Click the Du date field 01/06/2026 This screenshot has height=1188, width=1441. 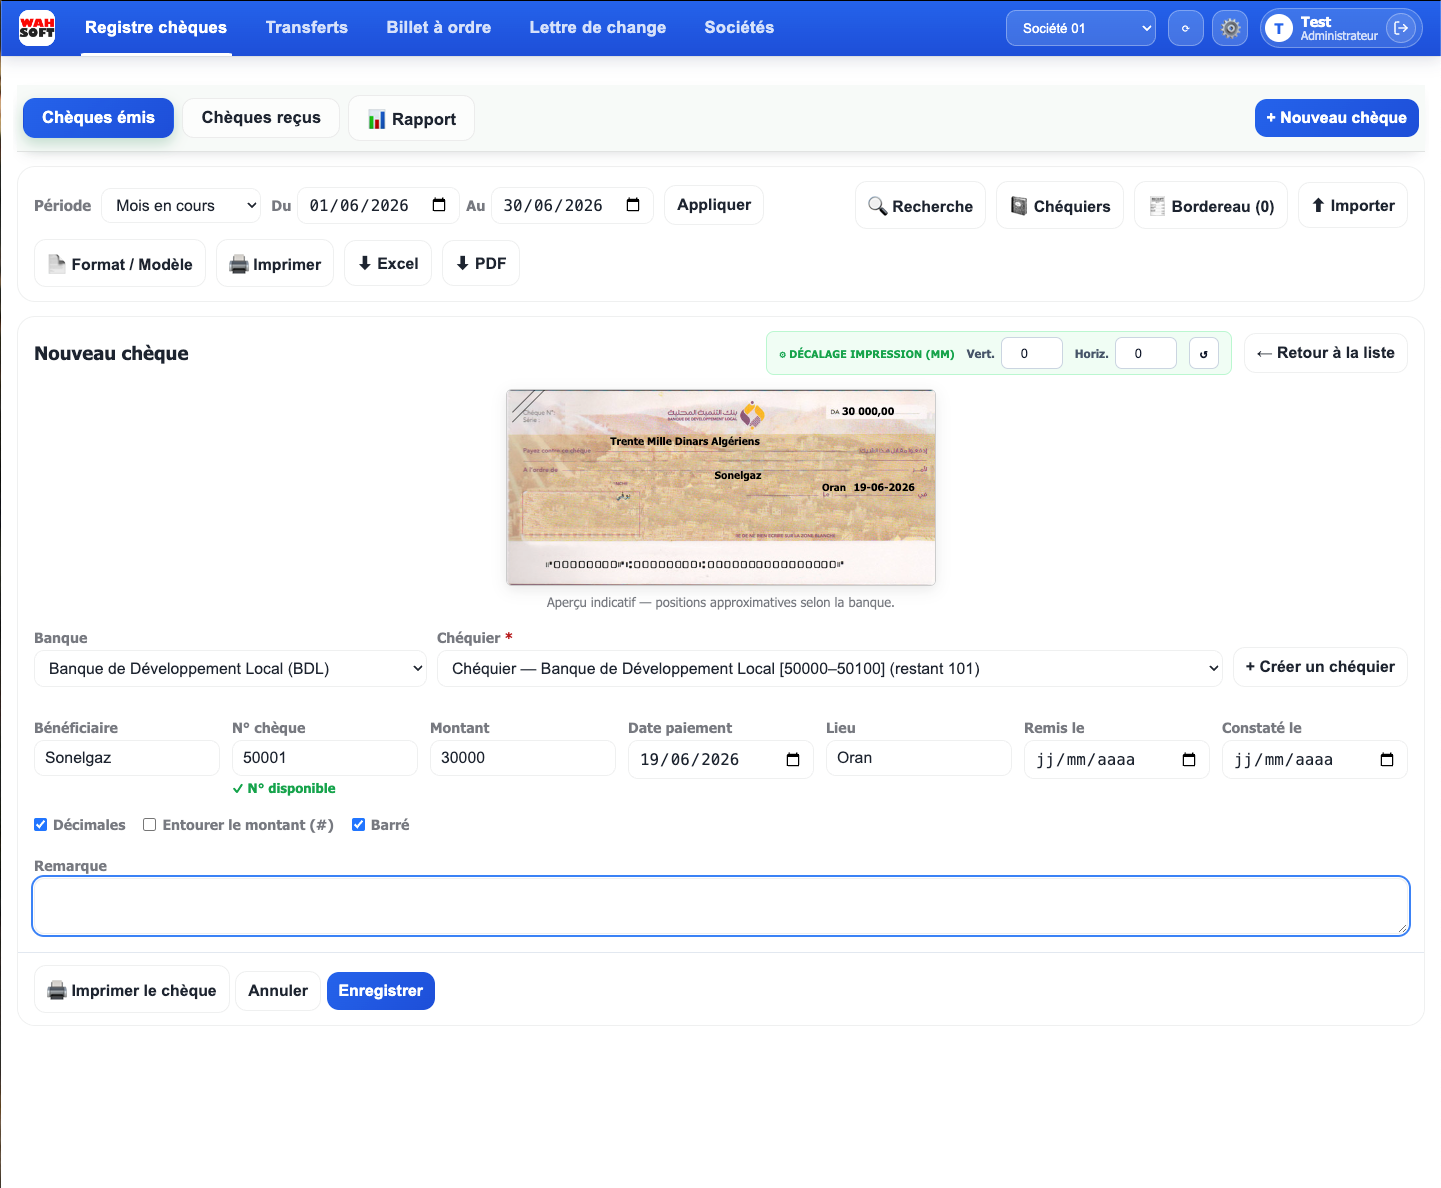pos(378,205)
